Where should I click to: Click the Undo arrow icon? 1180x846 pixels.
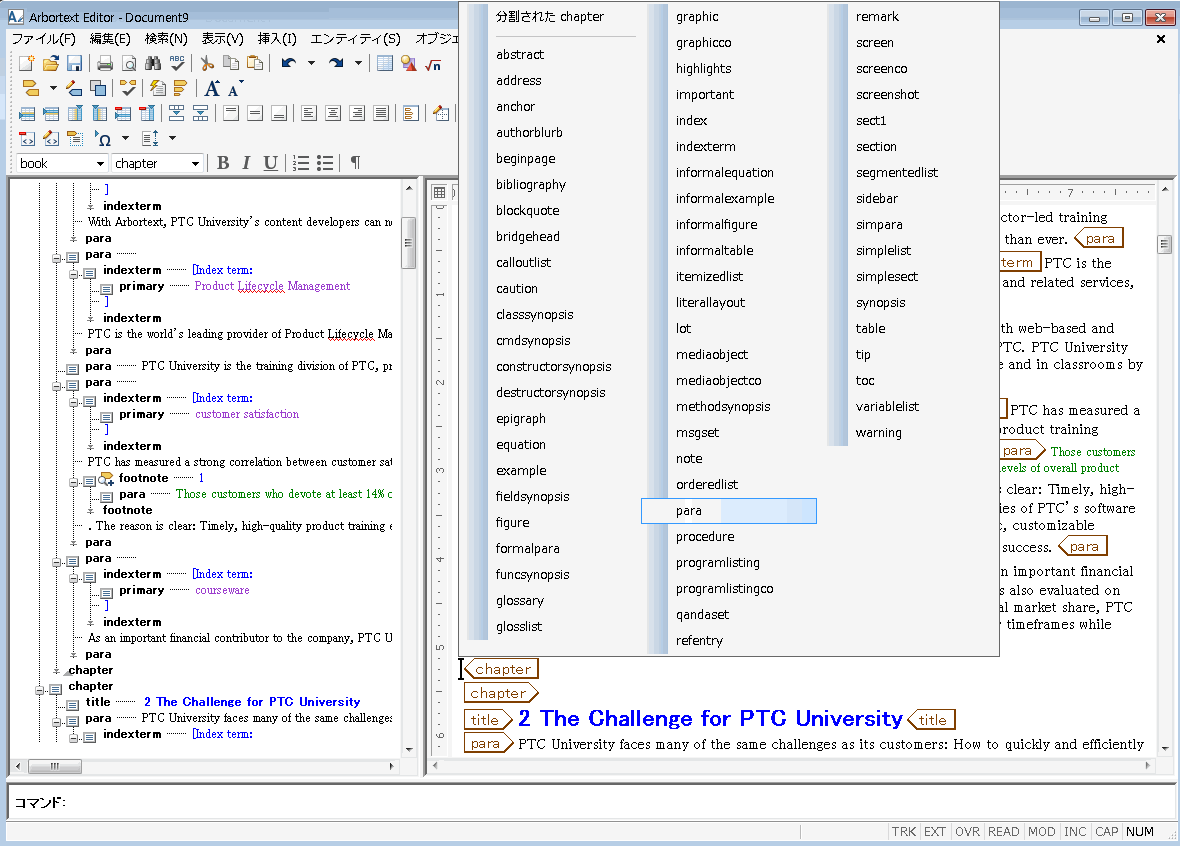tap(288, 63)
